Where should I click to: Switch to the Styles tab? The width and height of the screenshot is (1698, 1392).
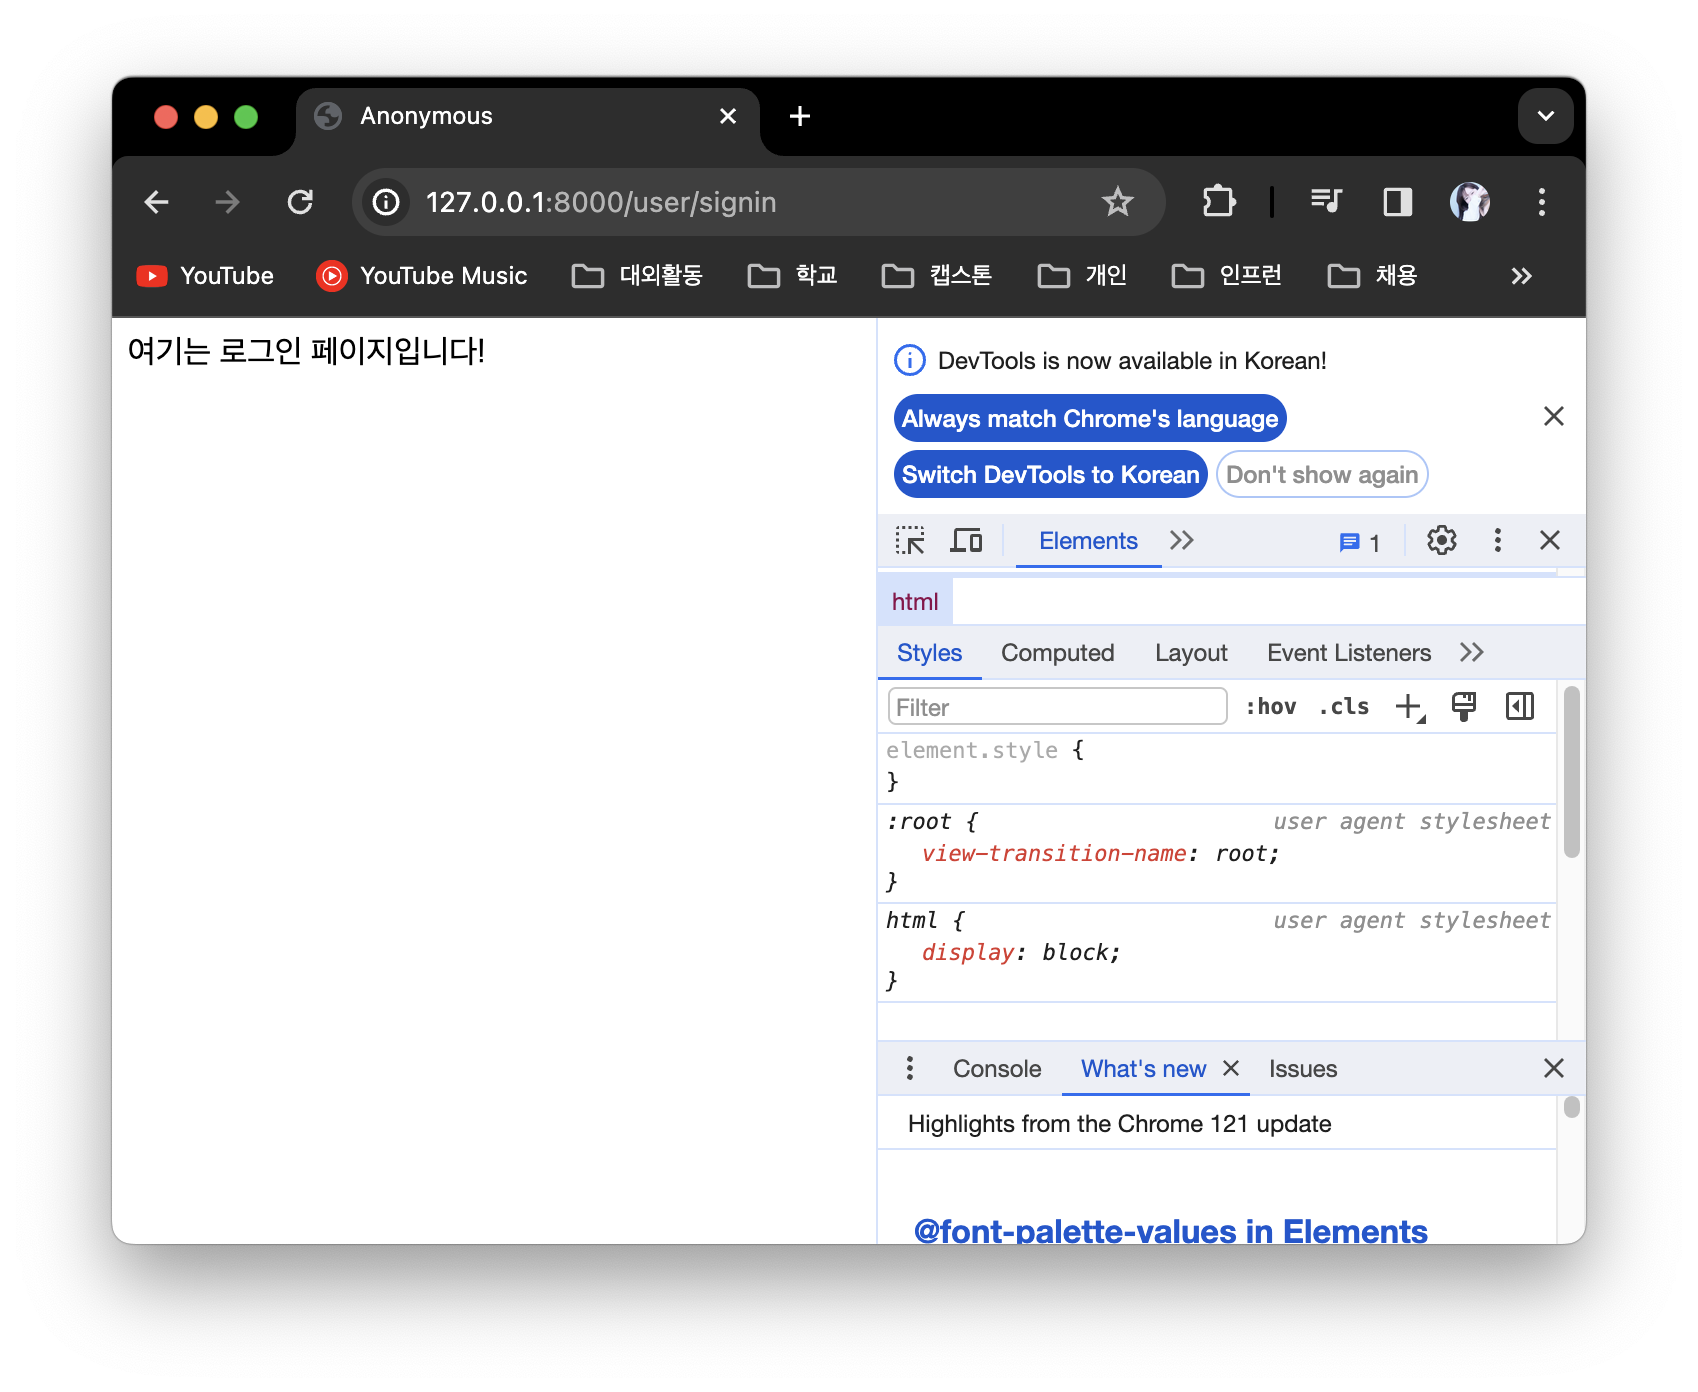pyautogui.click(x=929, y=653)
